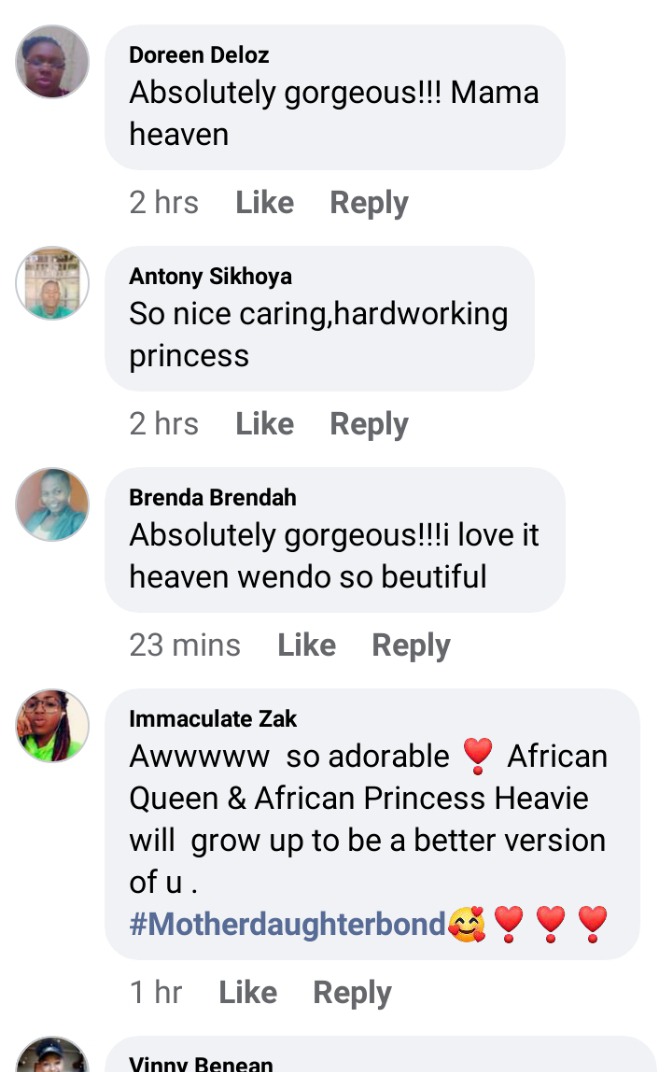This screenshot has height=1072, width=672.
Task: Visit Immaculate Zak's name link
Action: click(x=213, y=719)
